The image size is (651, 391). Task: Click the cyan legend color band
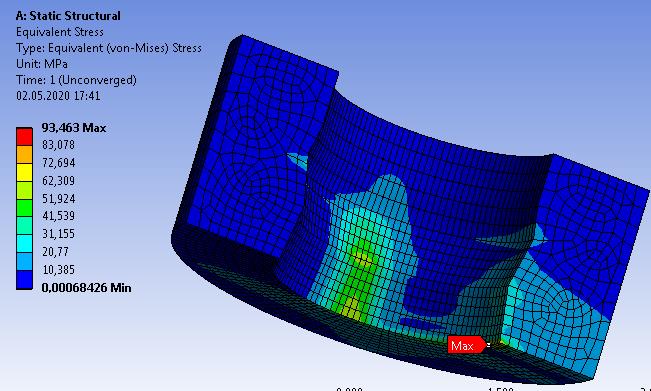[x=24, y=244]
